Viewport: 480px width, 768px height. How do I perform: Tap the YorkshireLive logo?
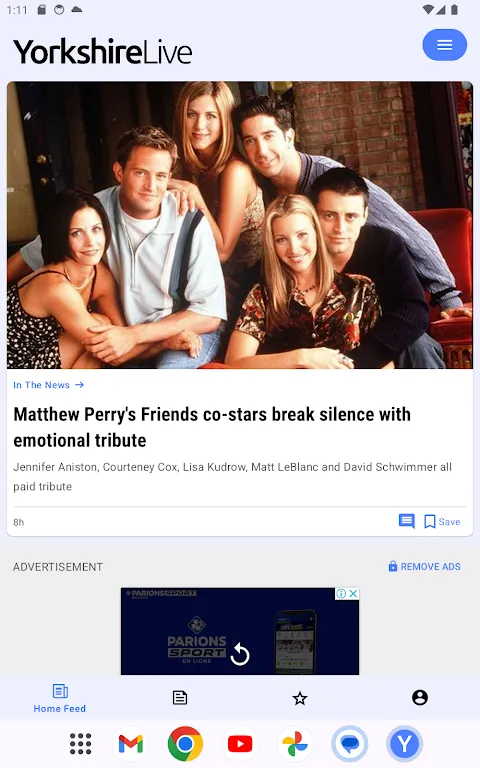102,52
